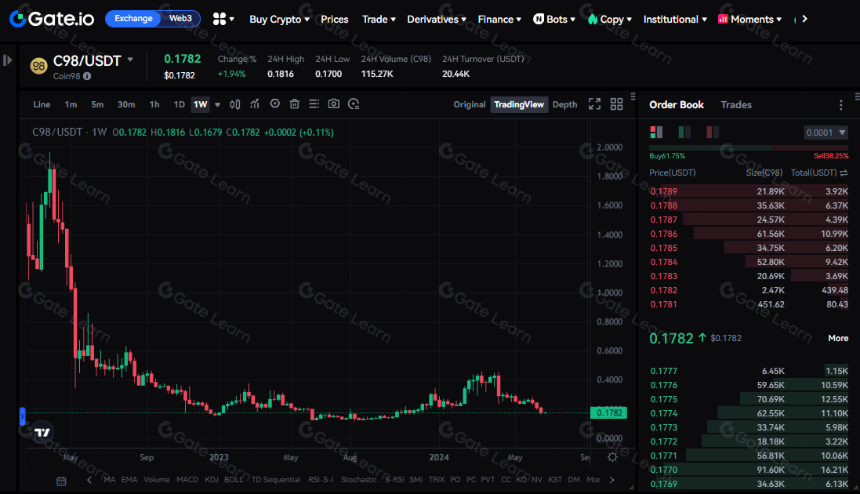
Task: Open the Bots dropdown menu
Action: 554,19
